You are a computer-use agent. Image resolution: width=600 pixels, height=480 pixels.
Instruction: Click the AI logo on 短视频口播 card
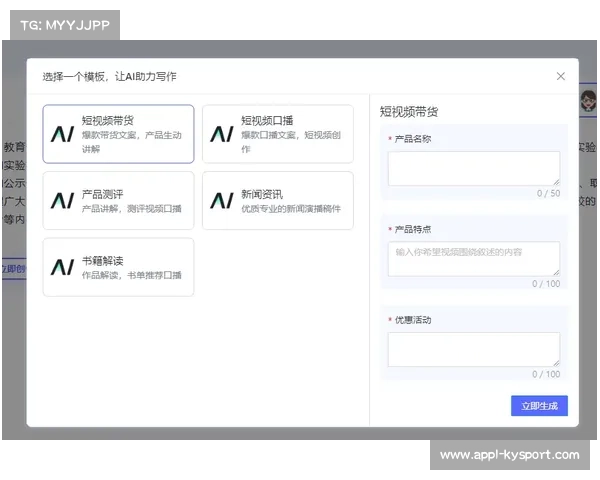click(222, 134)
